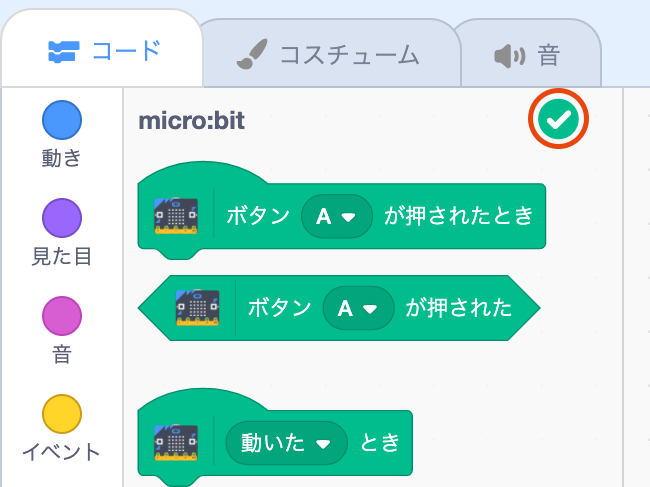The image size is (650, 487).
Task: Click micro:bit icon on button pressed hat block
Action: point(176,215)
